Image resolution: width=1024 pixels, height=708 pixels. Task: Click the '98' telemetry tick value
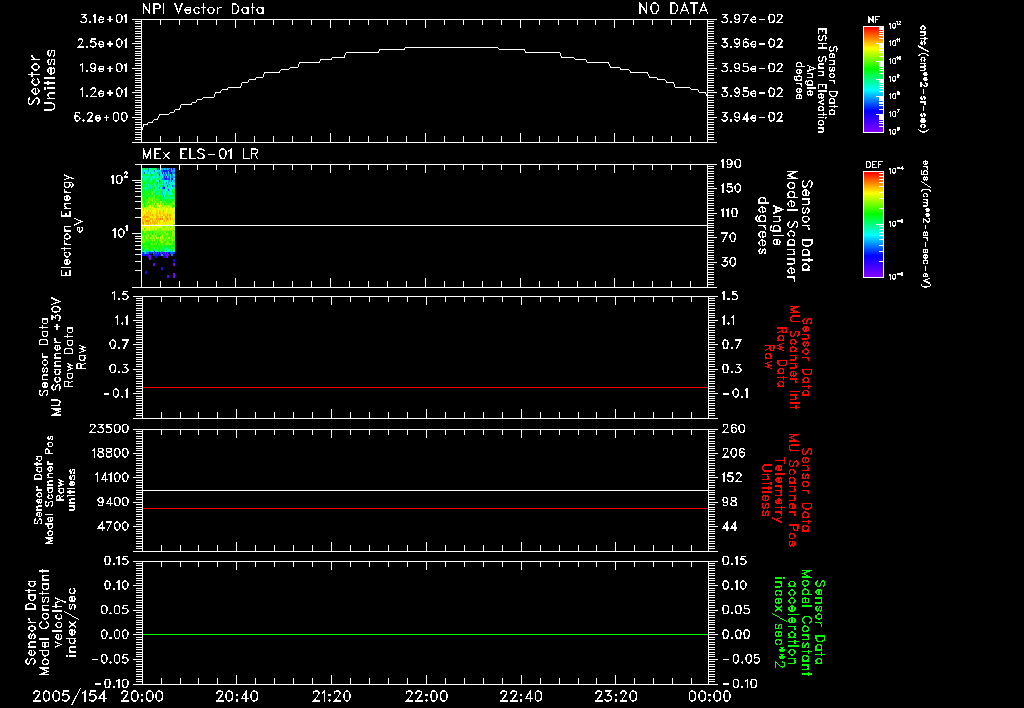click(729, 502)
